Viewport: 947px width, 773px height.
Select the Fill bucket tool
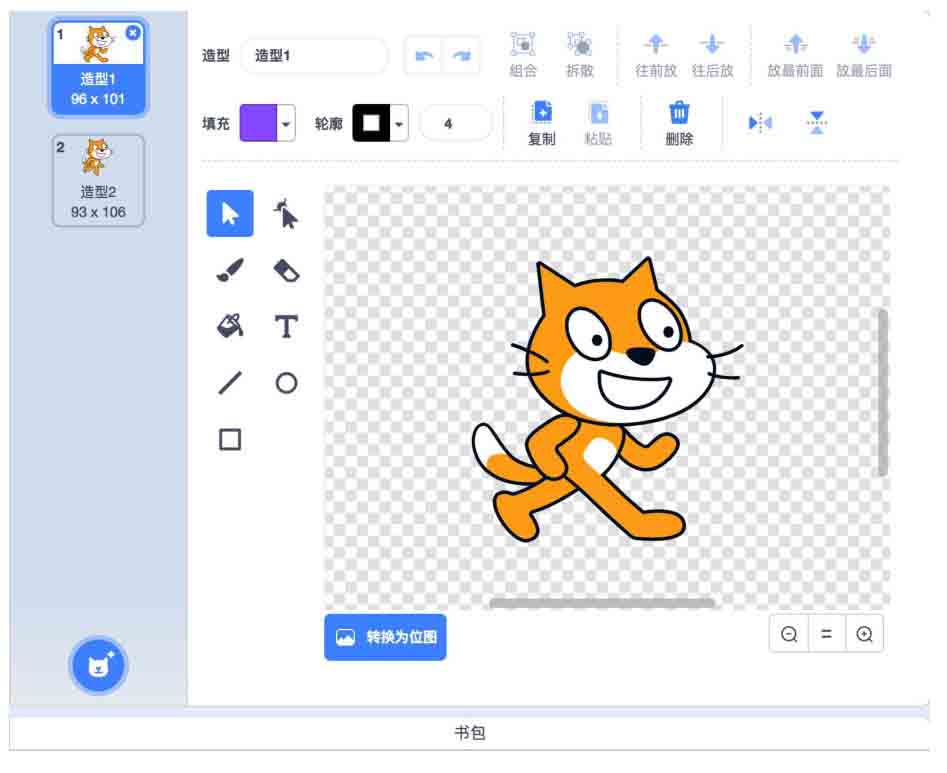point(230,326)
